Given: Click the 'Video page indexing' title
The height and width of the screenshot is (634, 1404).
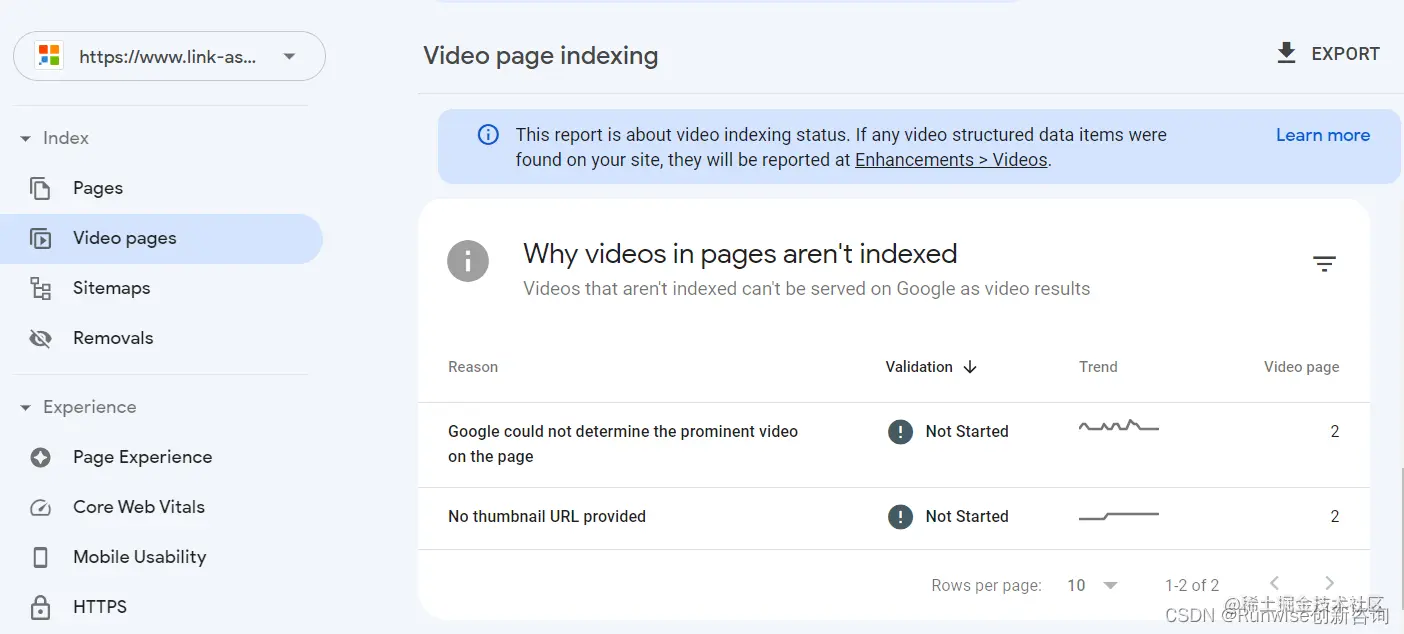Looking at the screenshot, I should tap(541, 56).
